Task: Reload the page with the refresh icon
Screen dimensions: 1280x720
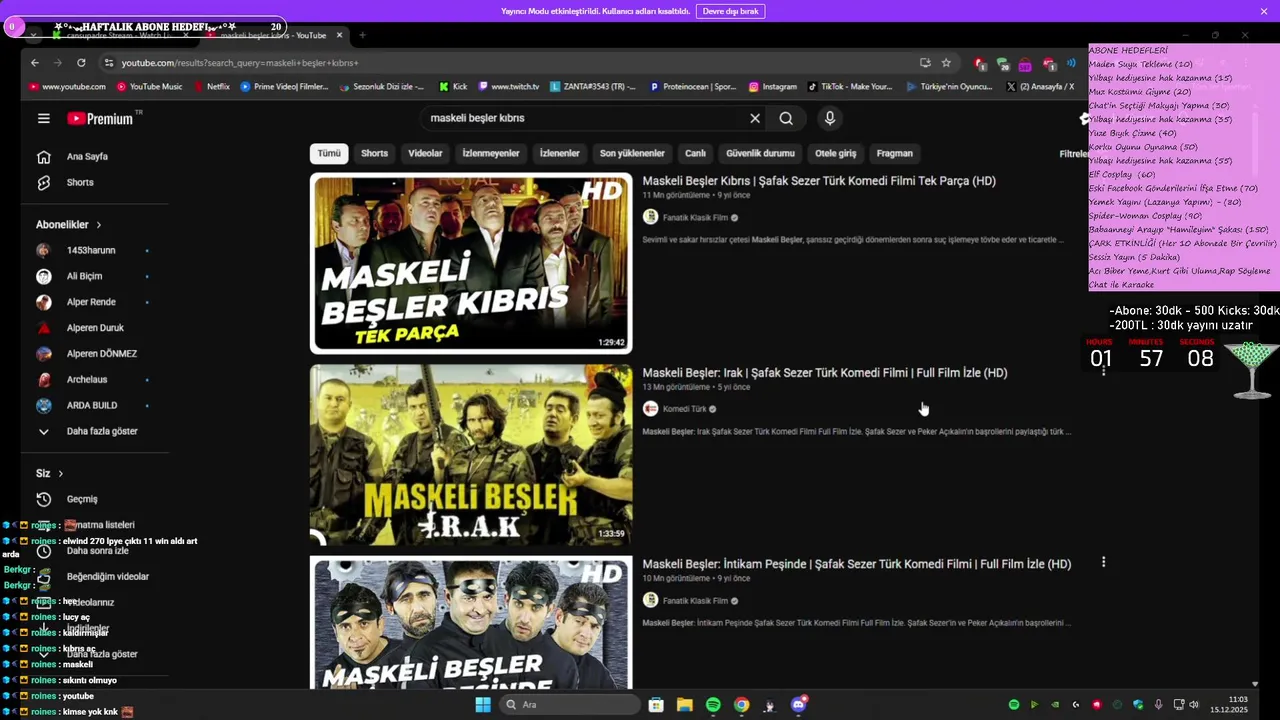Action: point(81,62)
